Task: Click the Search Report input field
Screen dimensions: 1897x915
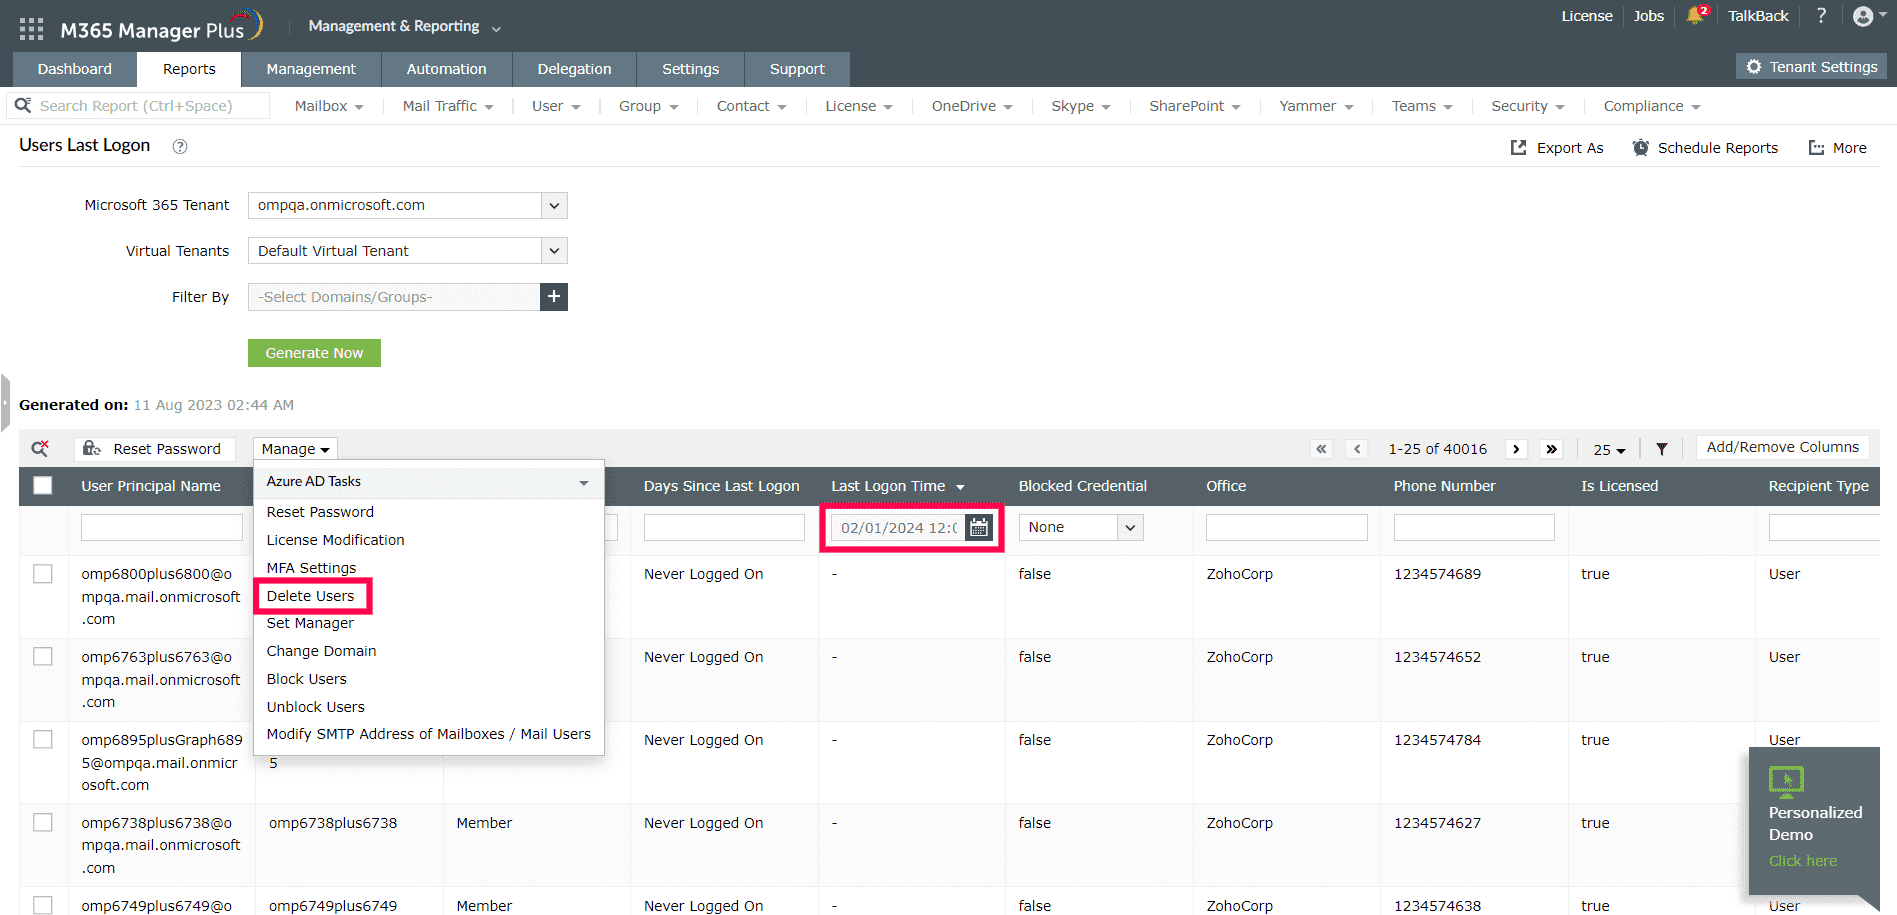Action: click(x=139, y=106)
